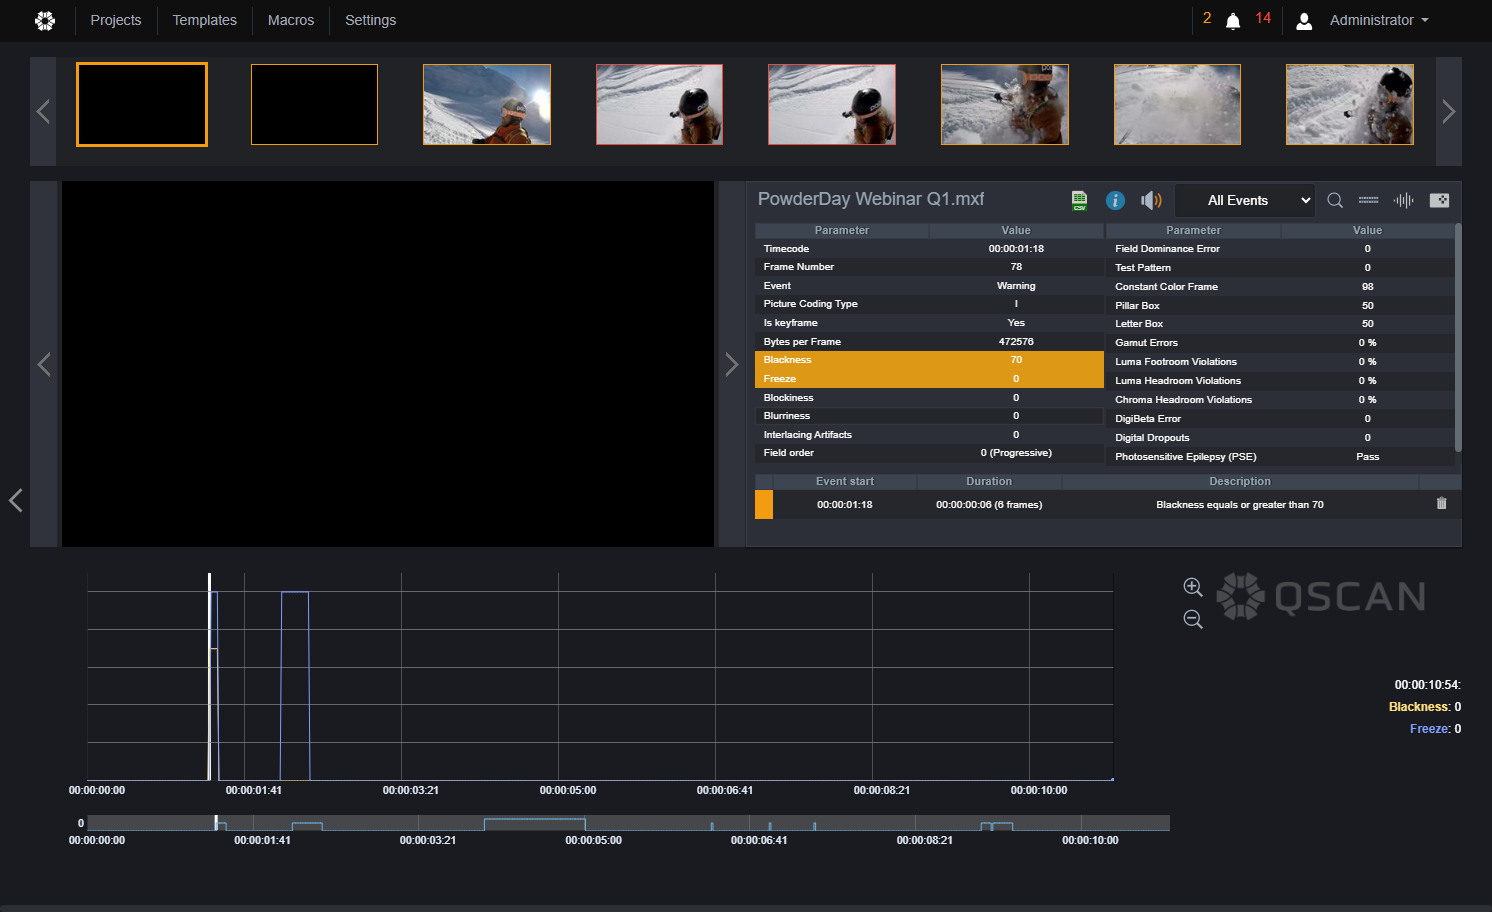
Task: Select the highlighted Blackness parameter row
Action: click(929, 360)
